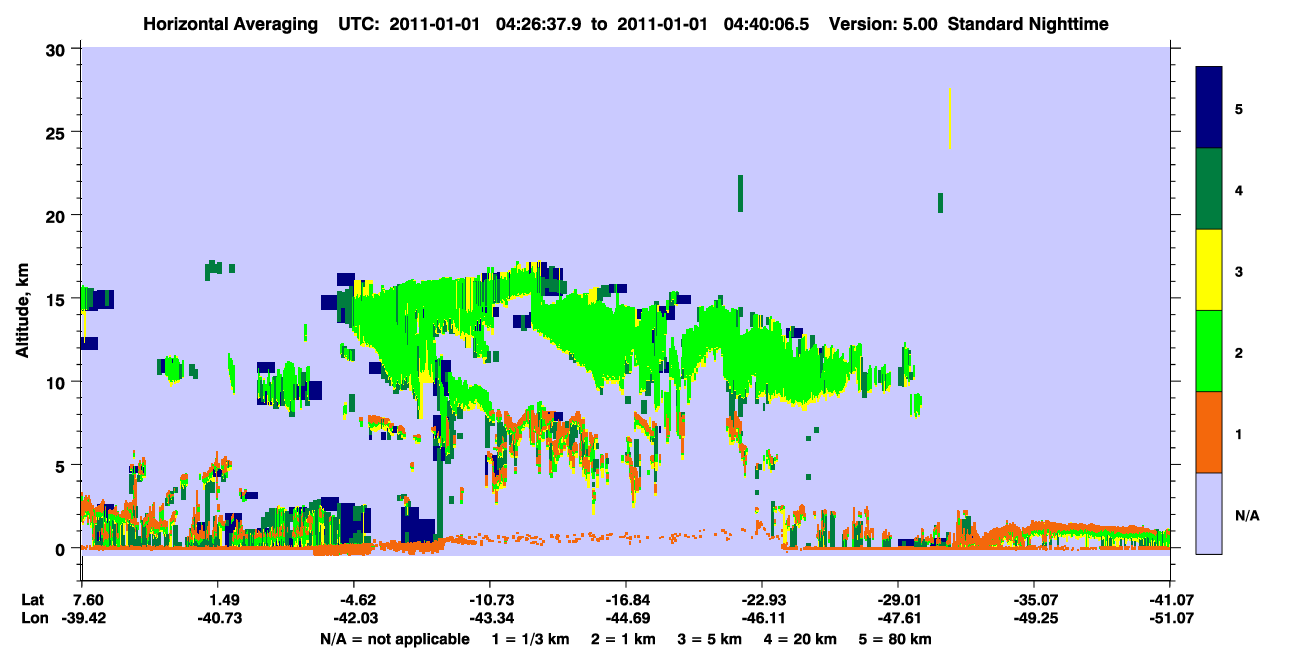This screenshot has width=1300, height=667.
Task: Click the altitude tick label '30'
Action: [x=58, y=49]
